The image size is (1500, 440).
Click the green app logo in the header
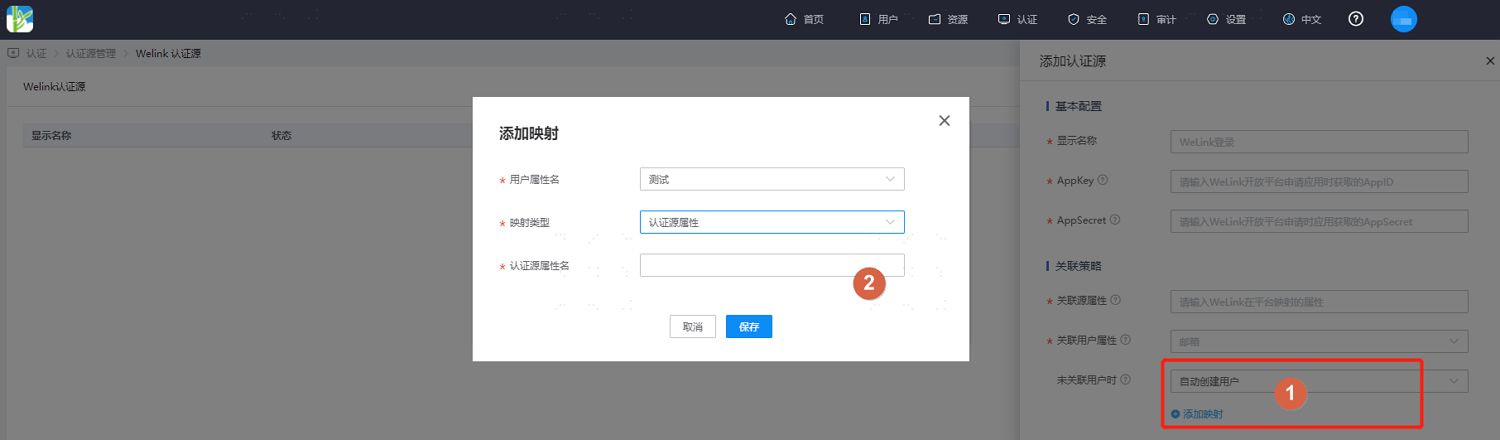point(20,19)
